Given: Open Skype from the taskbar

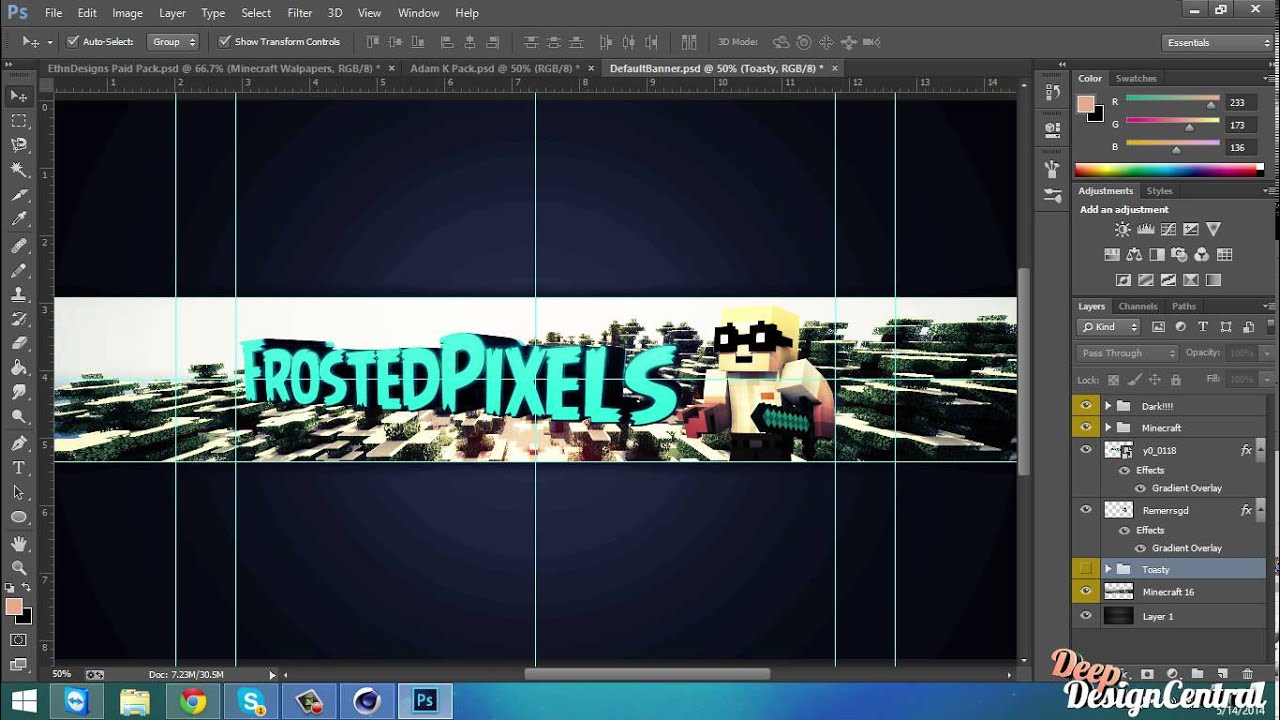Looking at the screenshot, I should 251,701.
